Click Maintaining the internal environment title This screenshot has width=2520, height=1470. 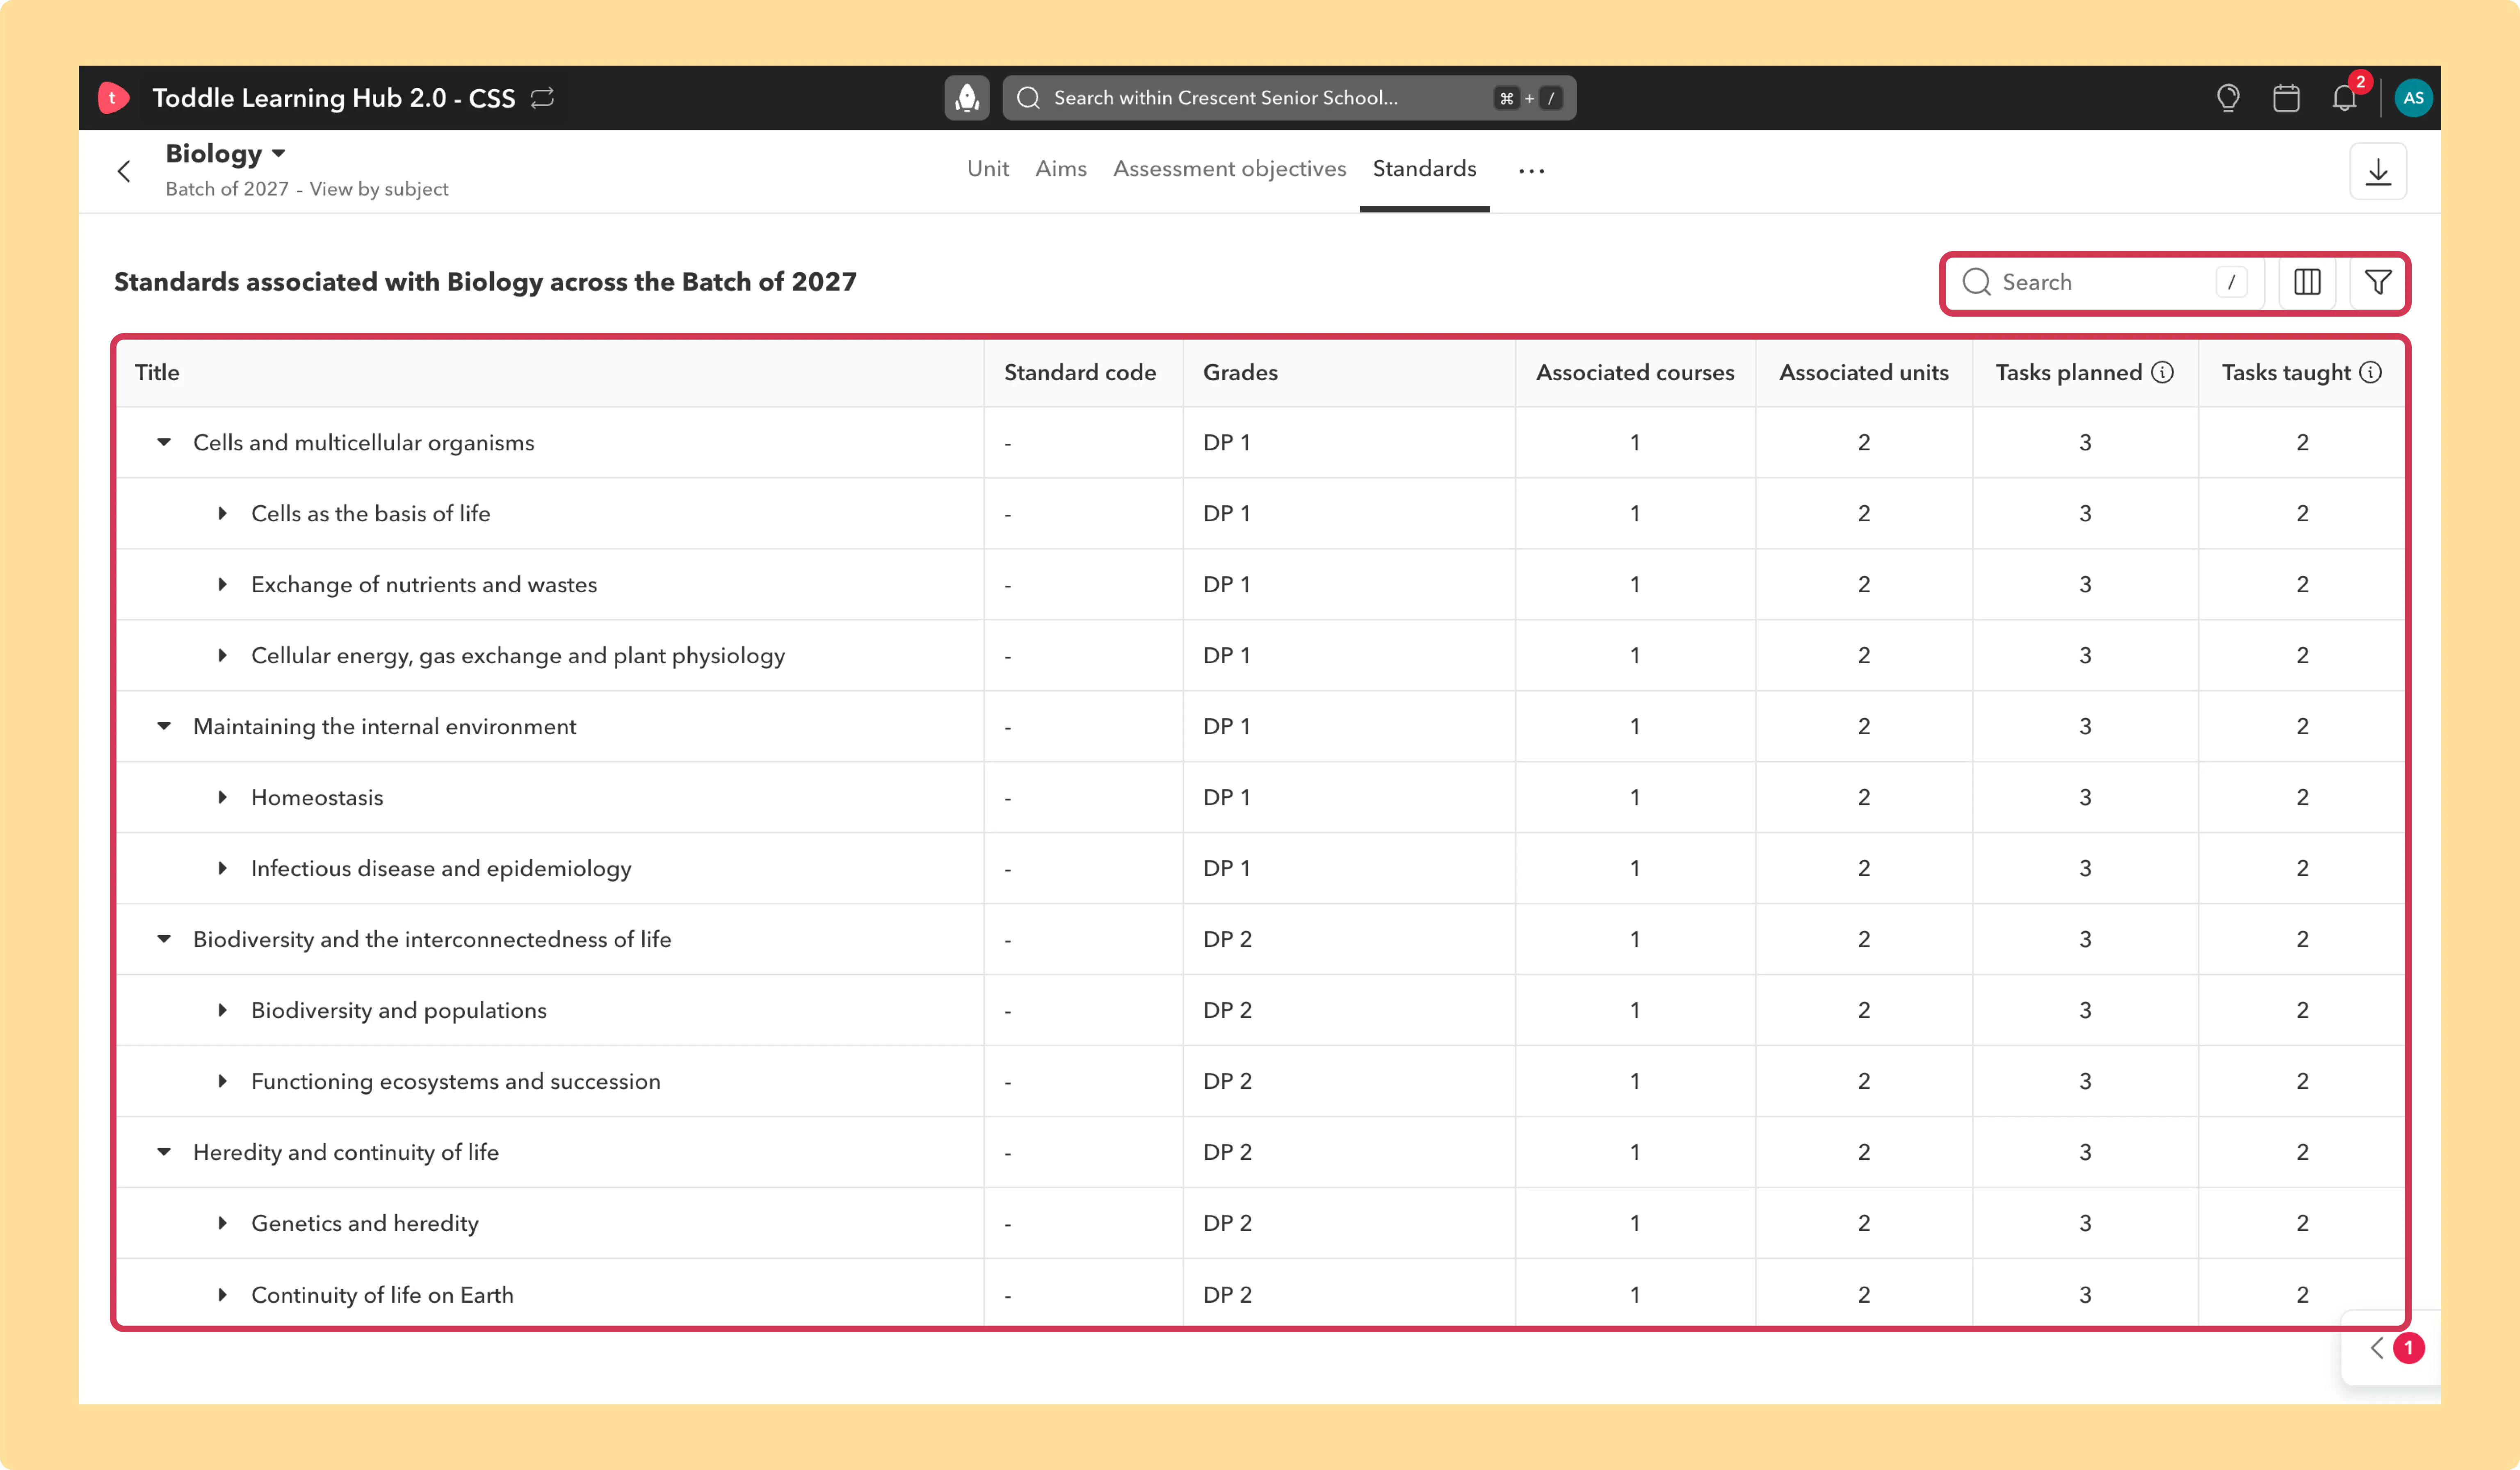385,727
